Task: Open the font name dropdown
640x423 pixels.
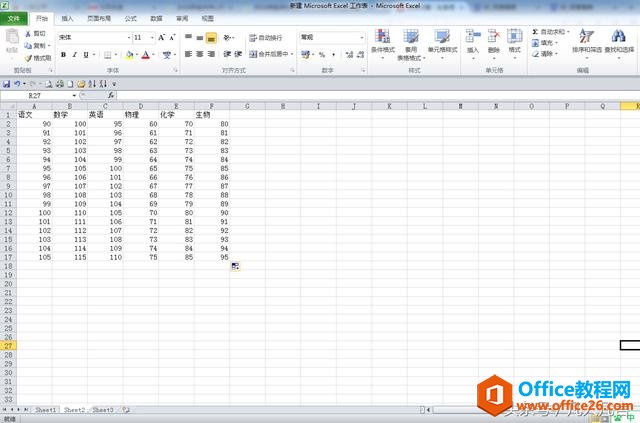Action: 129,38
